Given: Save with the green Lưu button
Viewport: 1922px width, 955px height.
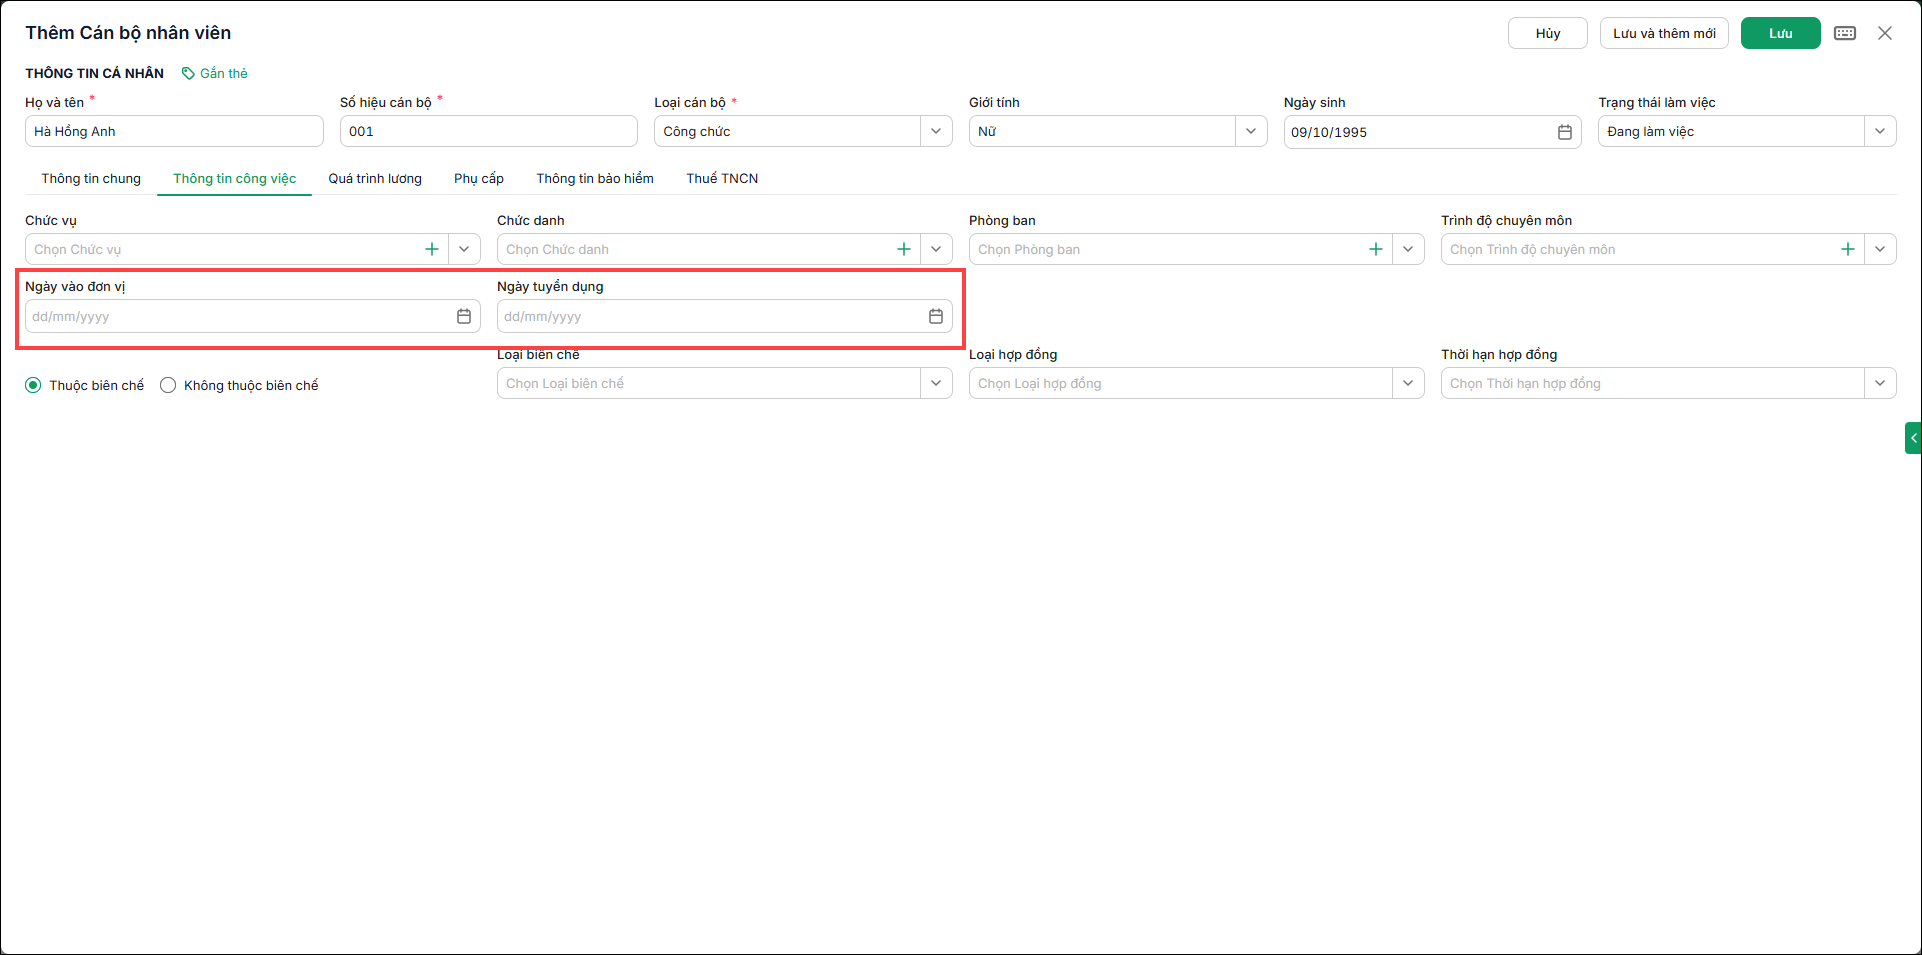Looking at the screenshot, I should point(1781,33).
